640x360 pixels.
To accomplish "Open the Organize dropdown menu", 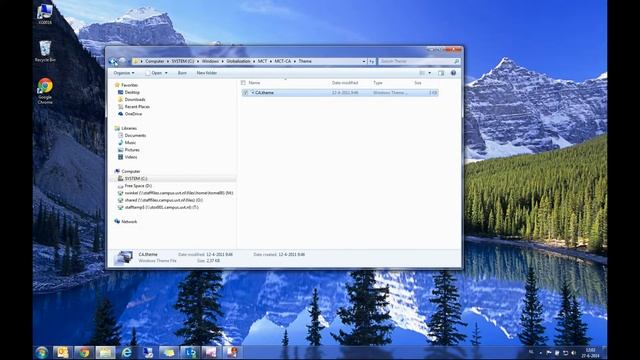I will click(x=124, y=73).
